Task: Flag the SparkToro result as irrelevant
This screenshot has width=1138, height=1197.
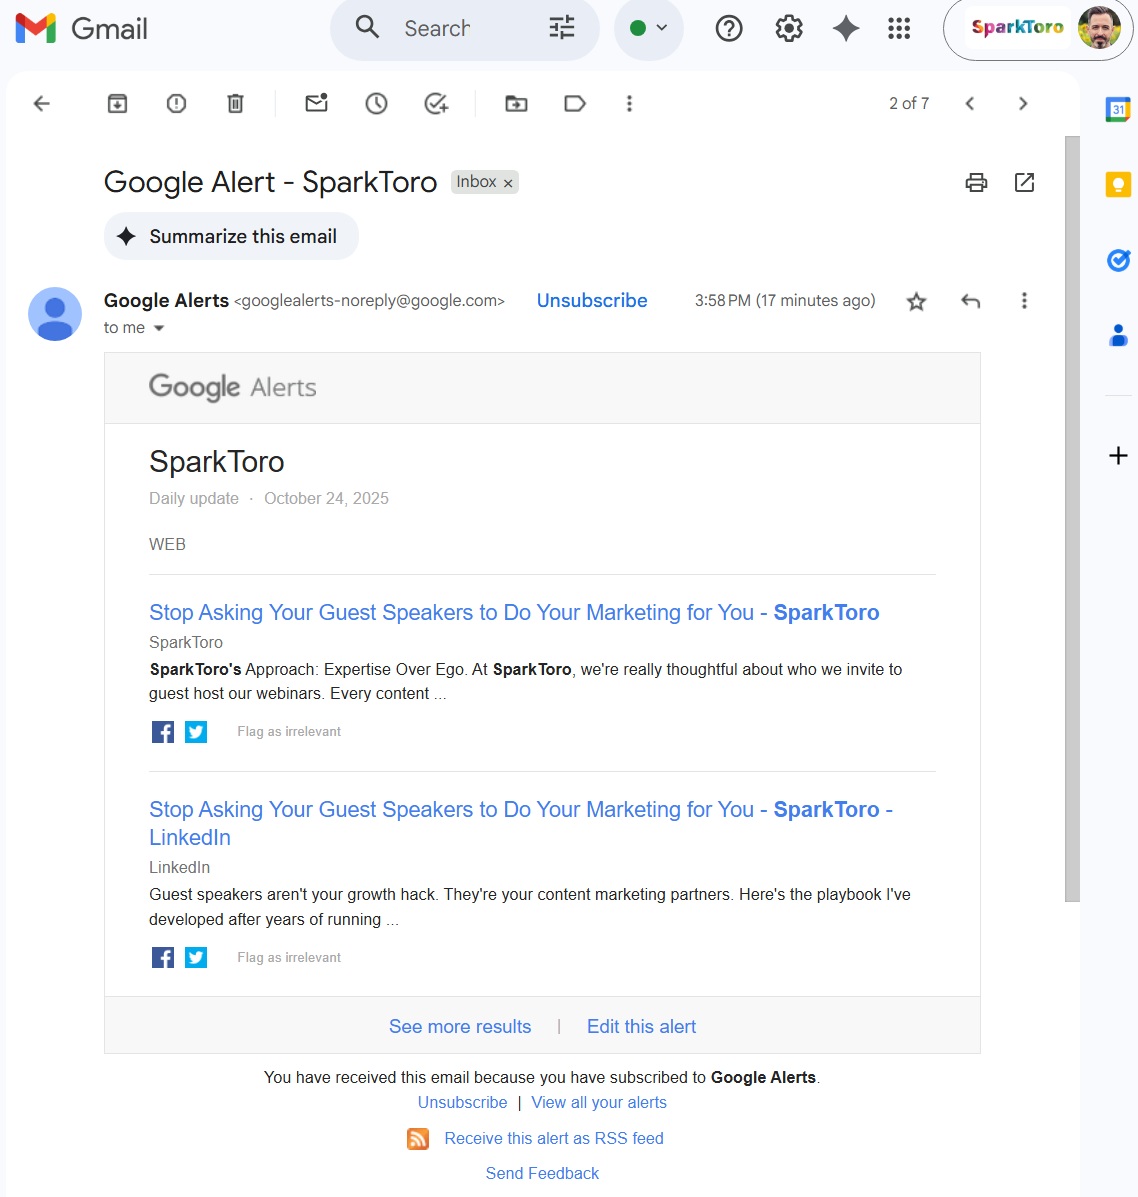Action: click(x=289, y=731)
